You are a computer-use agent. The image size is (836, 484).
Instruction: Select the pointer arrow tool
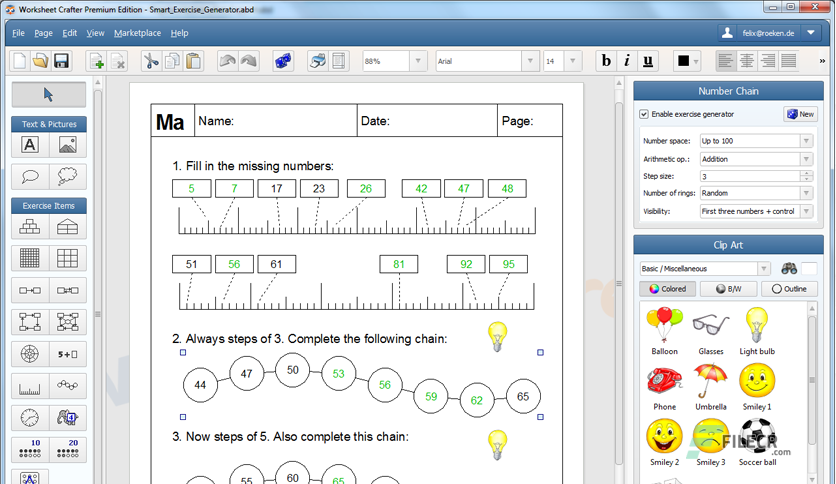49,95
